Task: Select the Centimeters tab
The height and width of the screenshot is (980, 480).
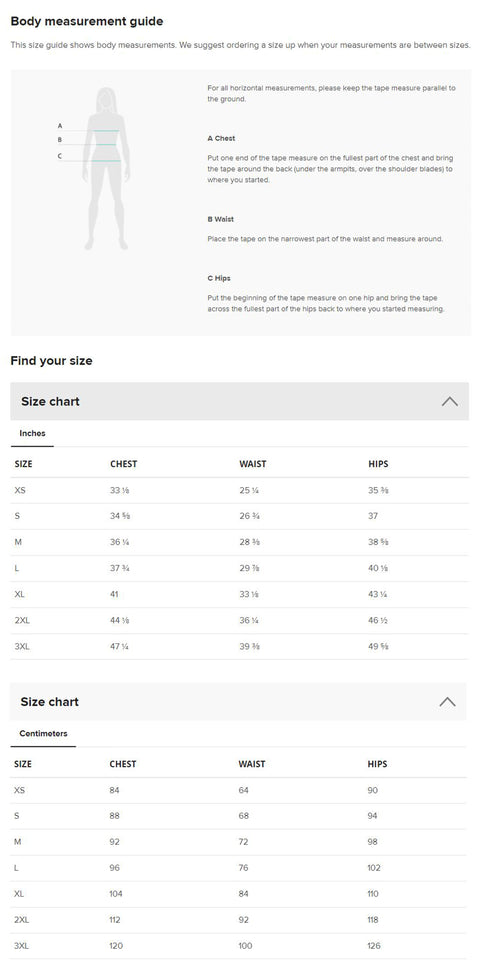Action: point(43,733)
